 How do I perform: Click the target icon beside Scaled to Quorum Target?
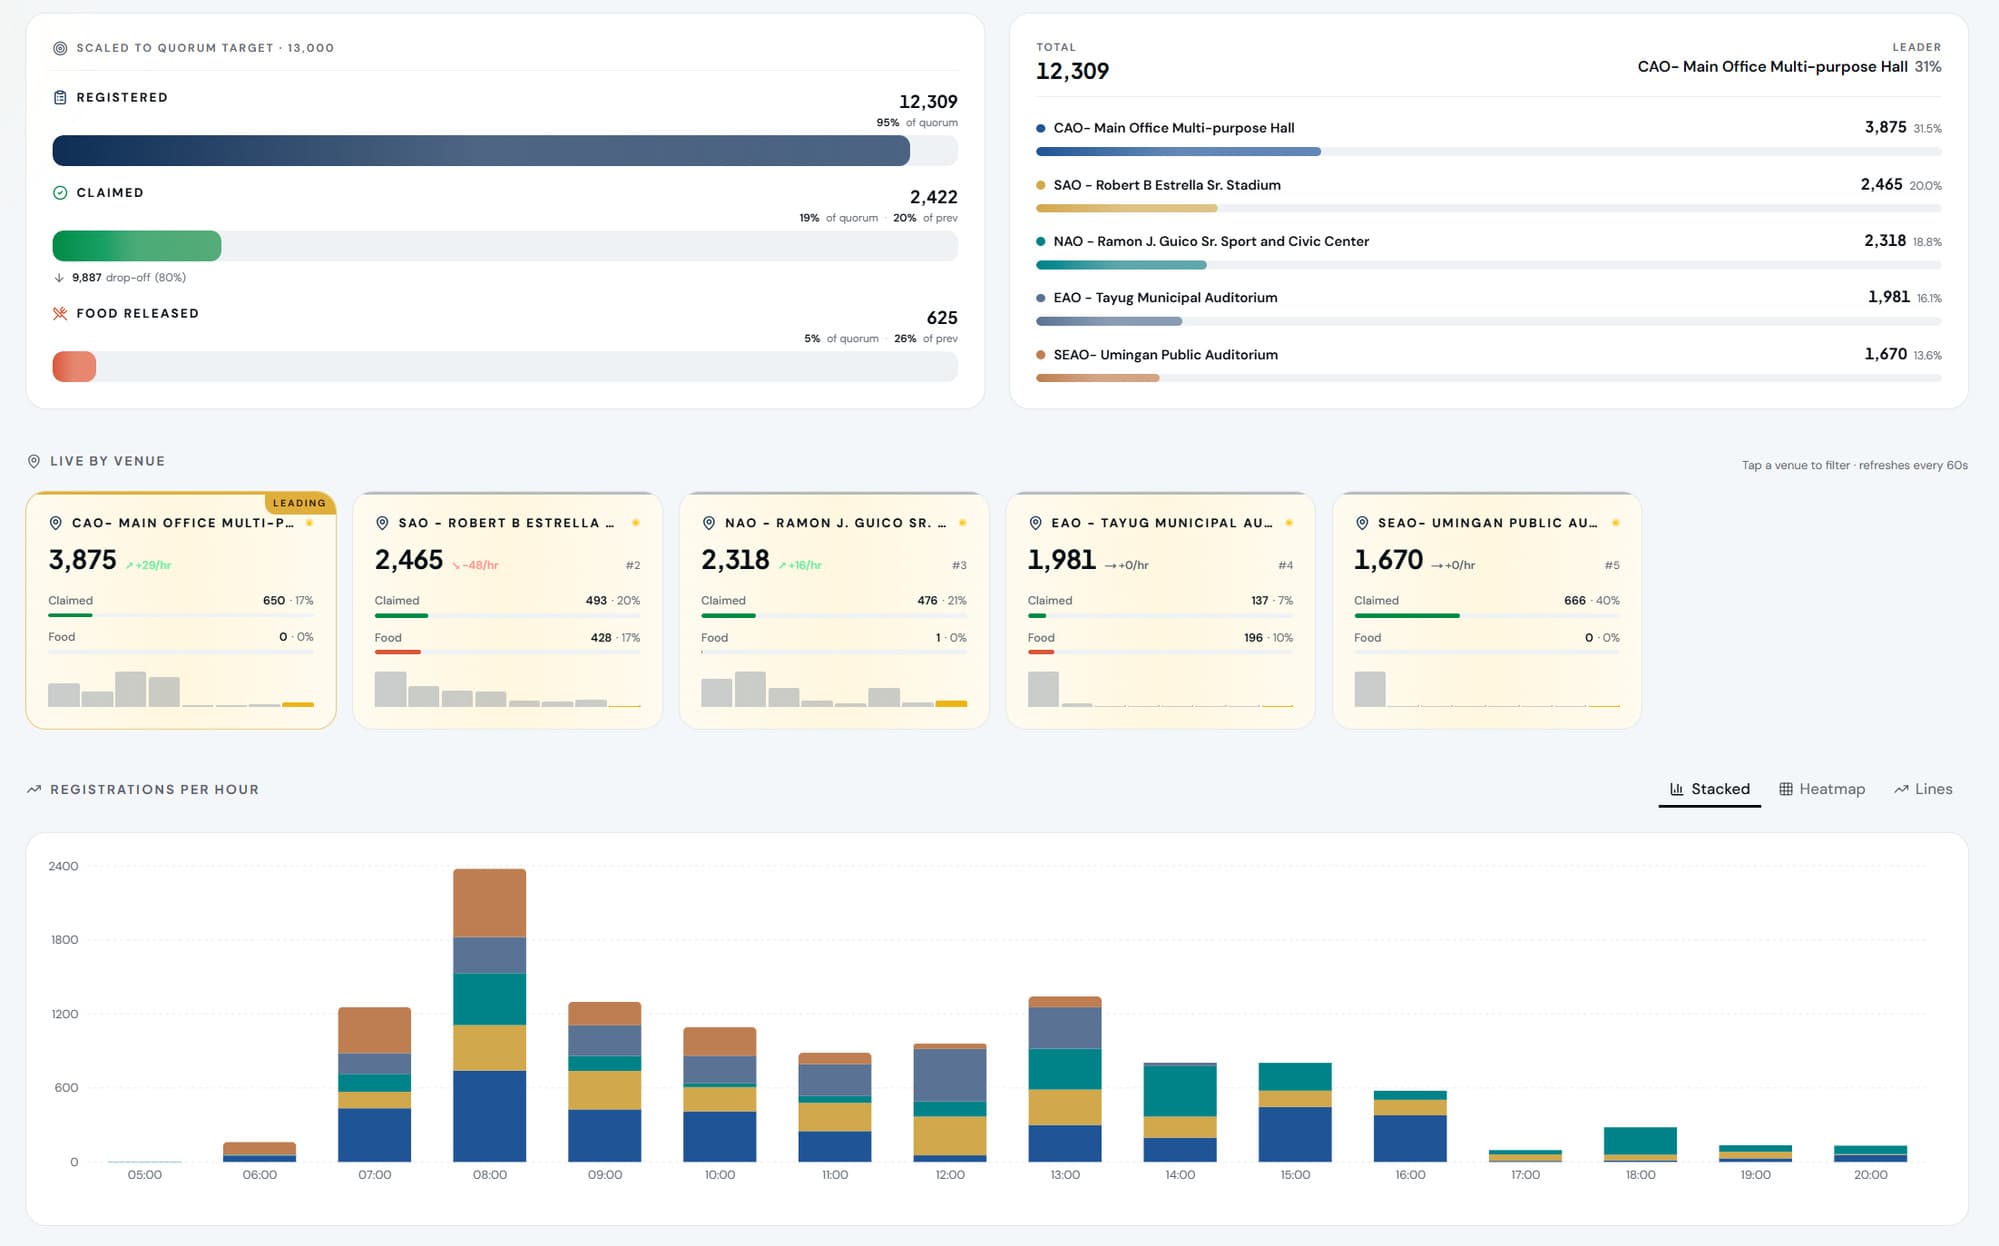pyautogui.click(x=60, y=48)
